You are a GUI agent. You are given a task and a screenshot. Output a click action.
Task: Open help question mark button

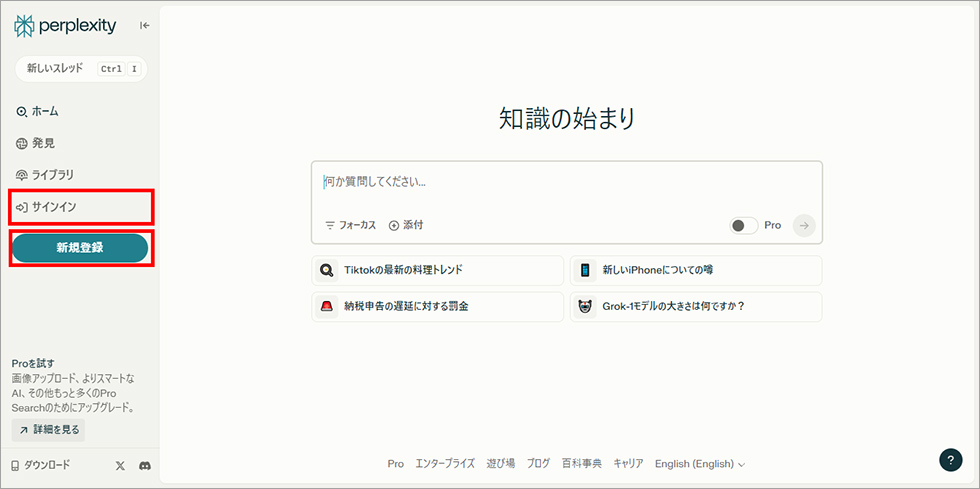coord(951,460)
